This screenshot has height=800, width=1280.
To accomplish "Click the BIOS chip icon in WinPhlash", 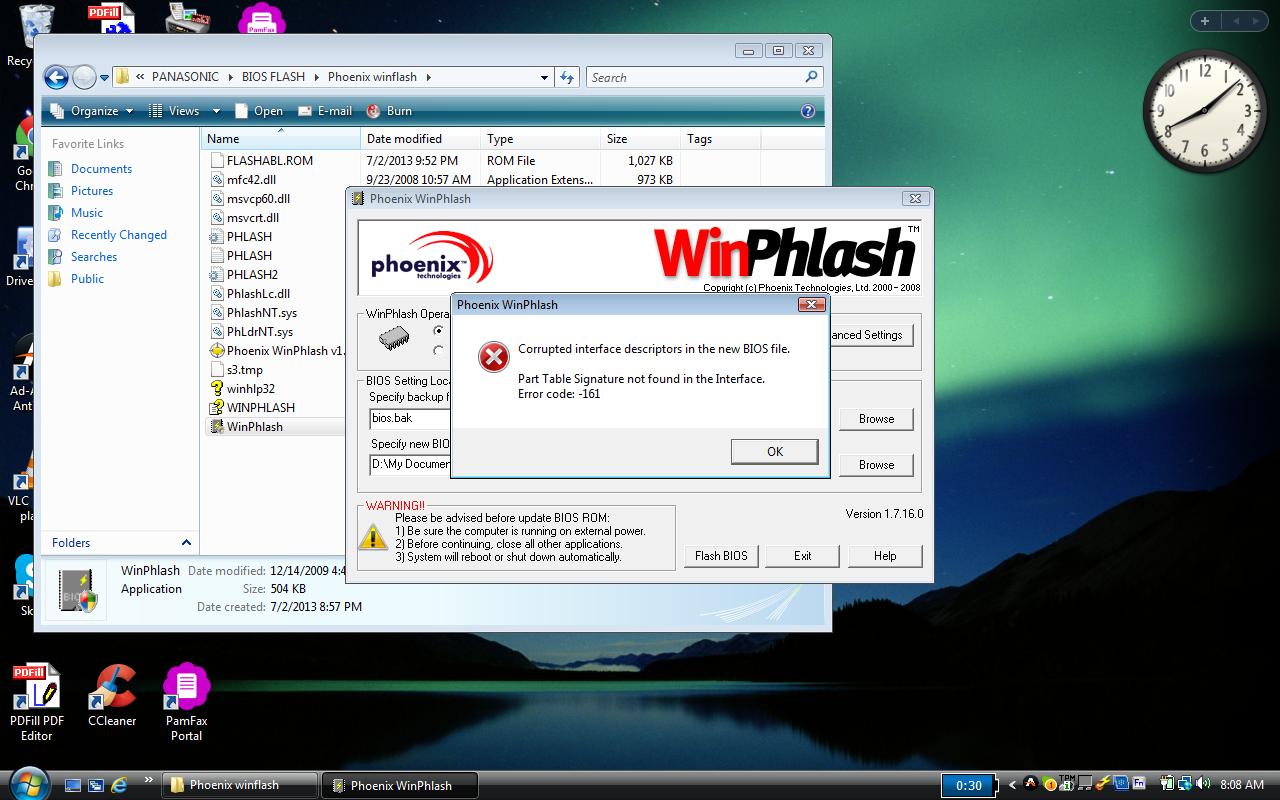I will pos(394,339).
